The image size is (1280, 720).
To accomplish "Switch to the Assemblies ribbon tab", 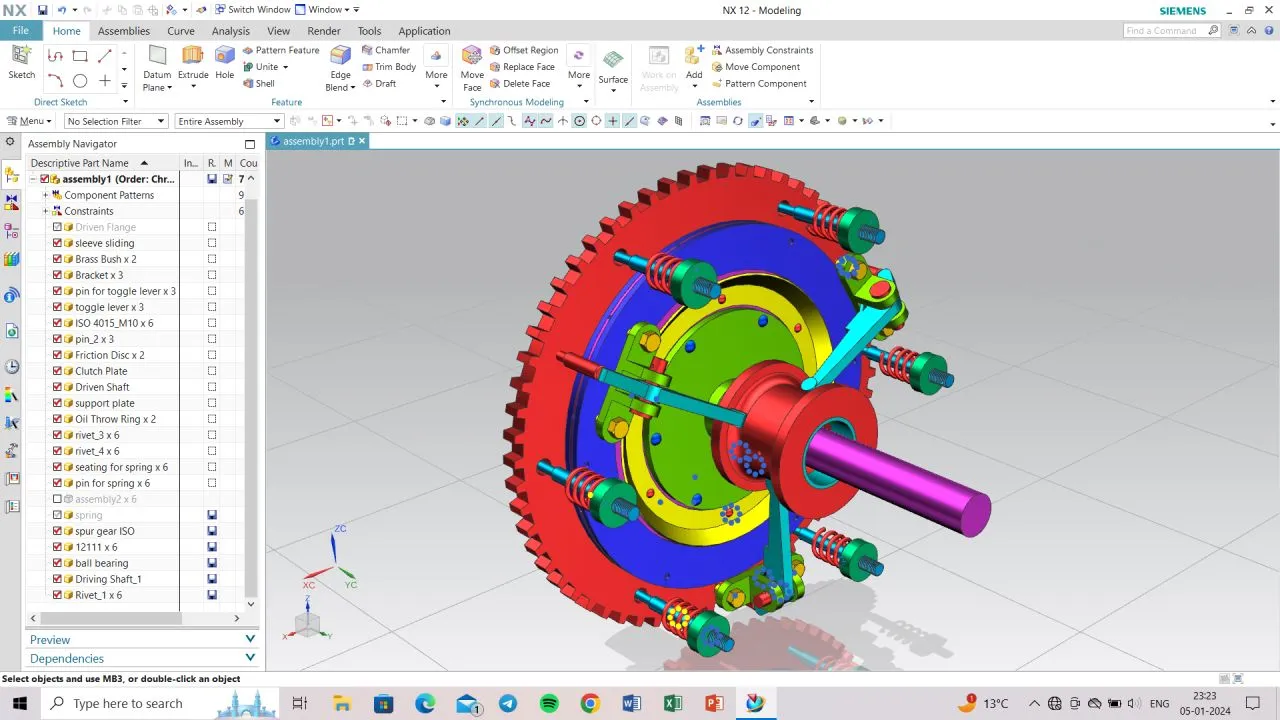I will point(124,31).
